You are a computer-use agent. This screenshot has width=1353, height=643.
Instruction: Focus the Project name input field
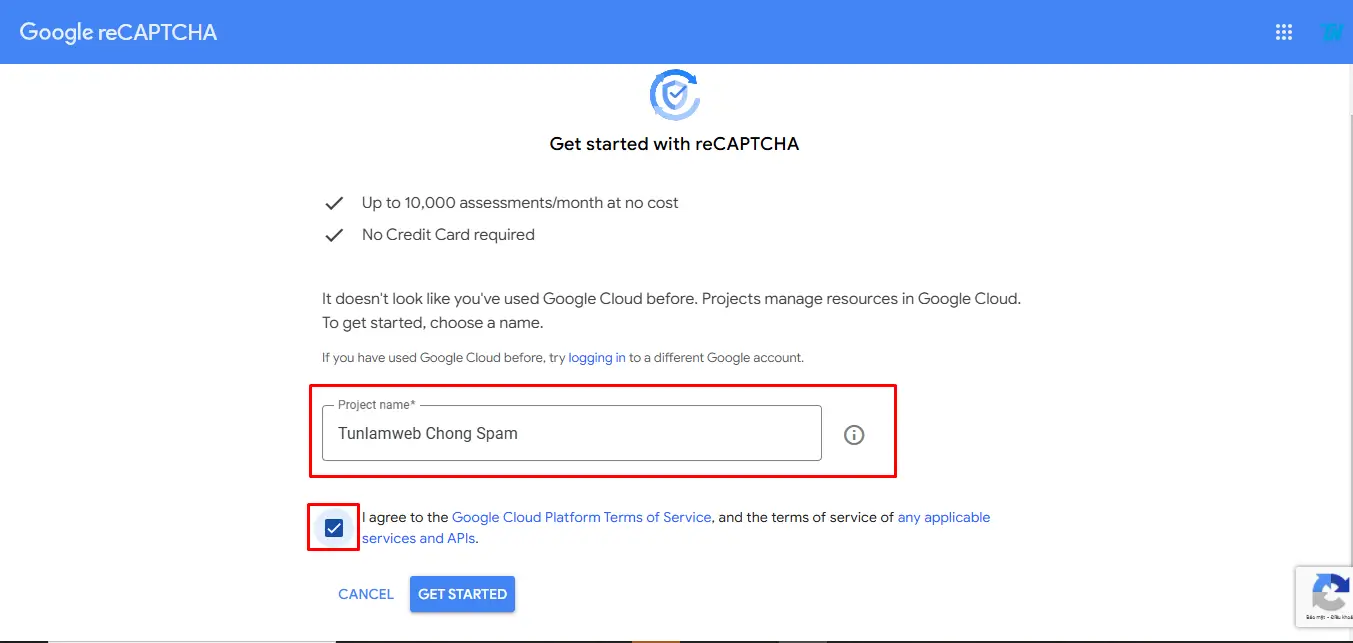[x=572, y=433]
